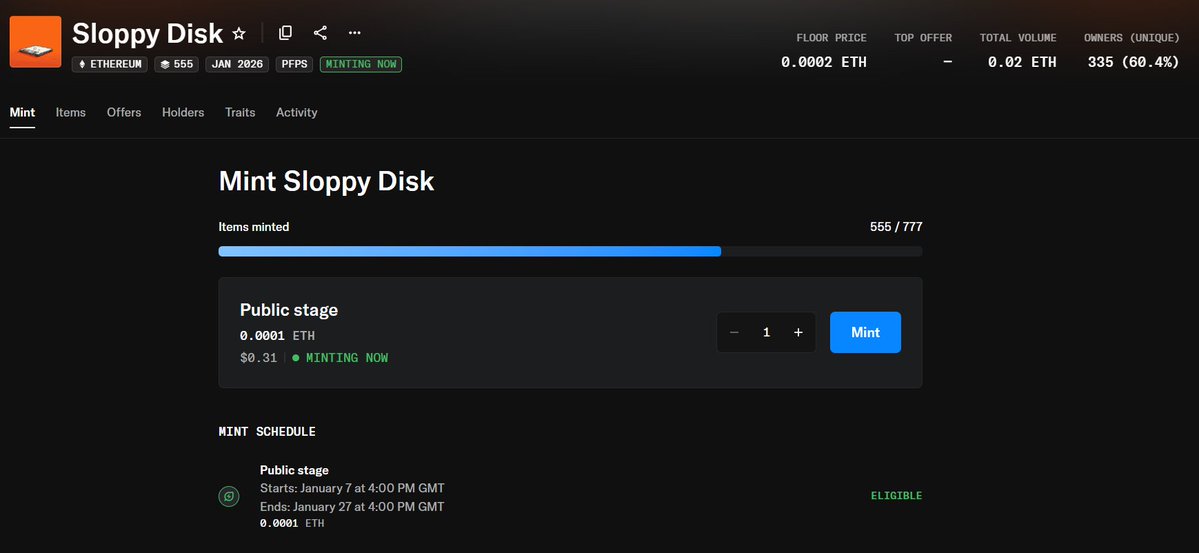Open the Traits tab
Viewport: 1199px width, 553px height.
[240, 112]
